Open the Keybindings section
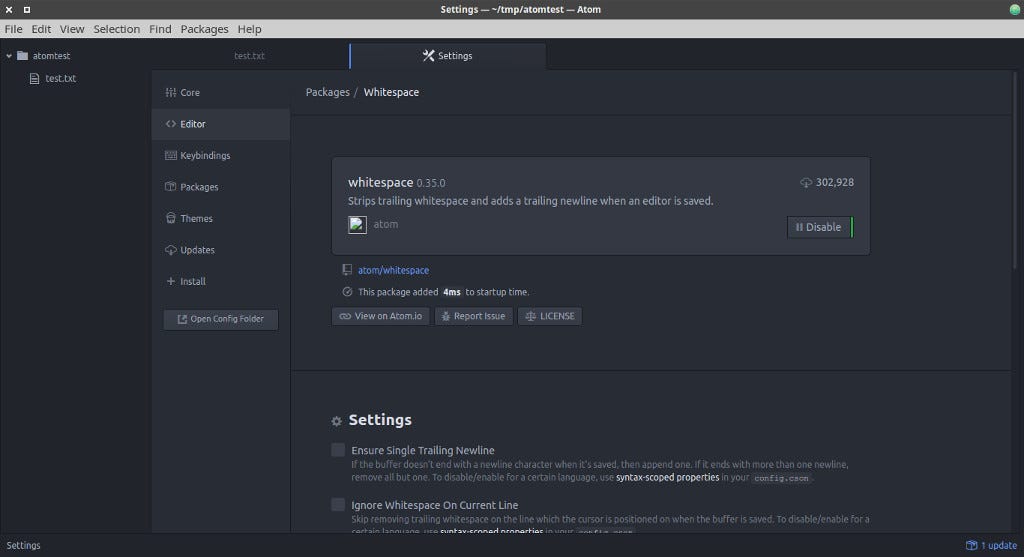This screenshot has width=1024, height=557. [221, 155]
